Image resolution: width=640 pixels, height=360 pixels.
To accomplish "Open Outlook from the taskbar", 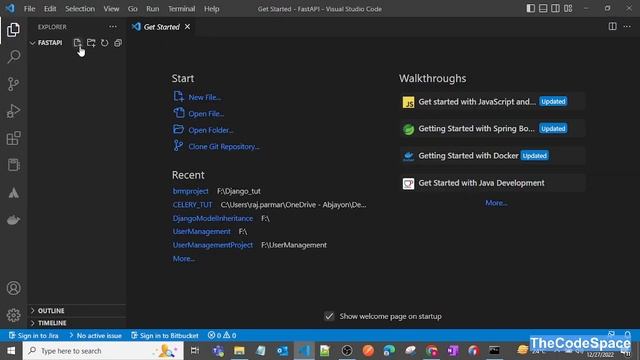I will tap(282, 351).
